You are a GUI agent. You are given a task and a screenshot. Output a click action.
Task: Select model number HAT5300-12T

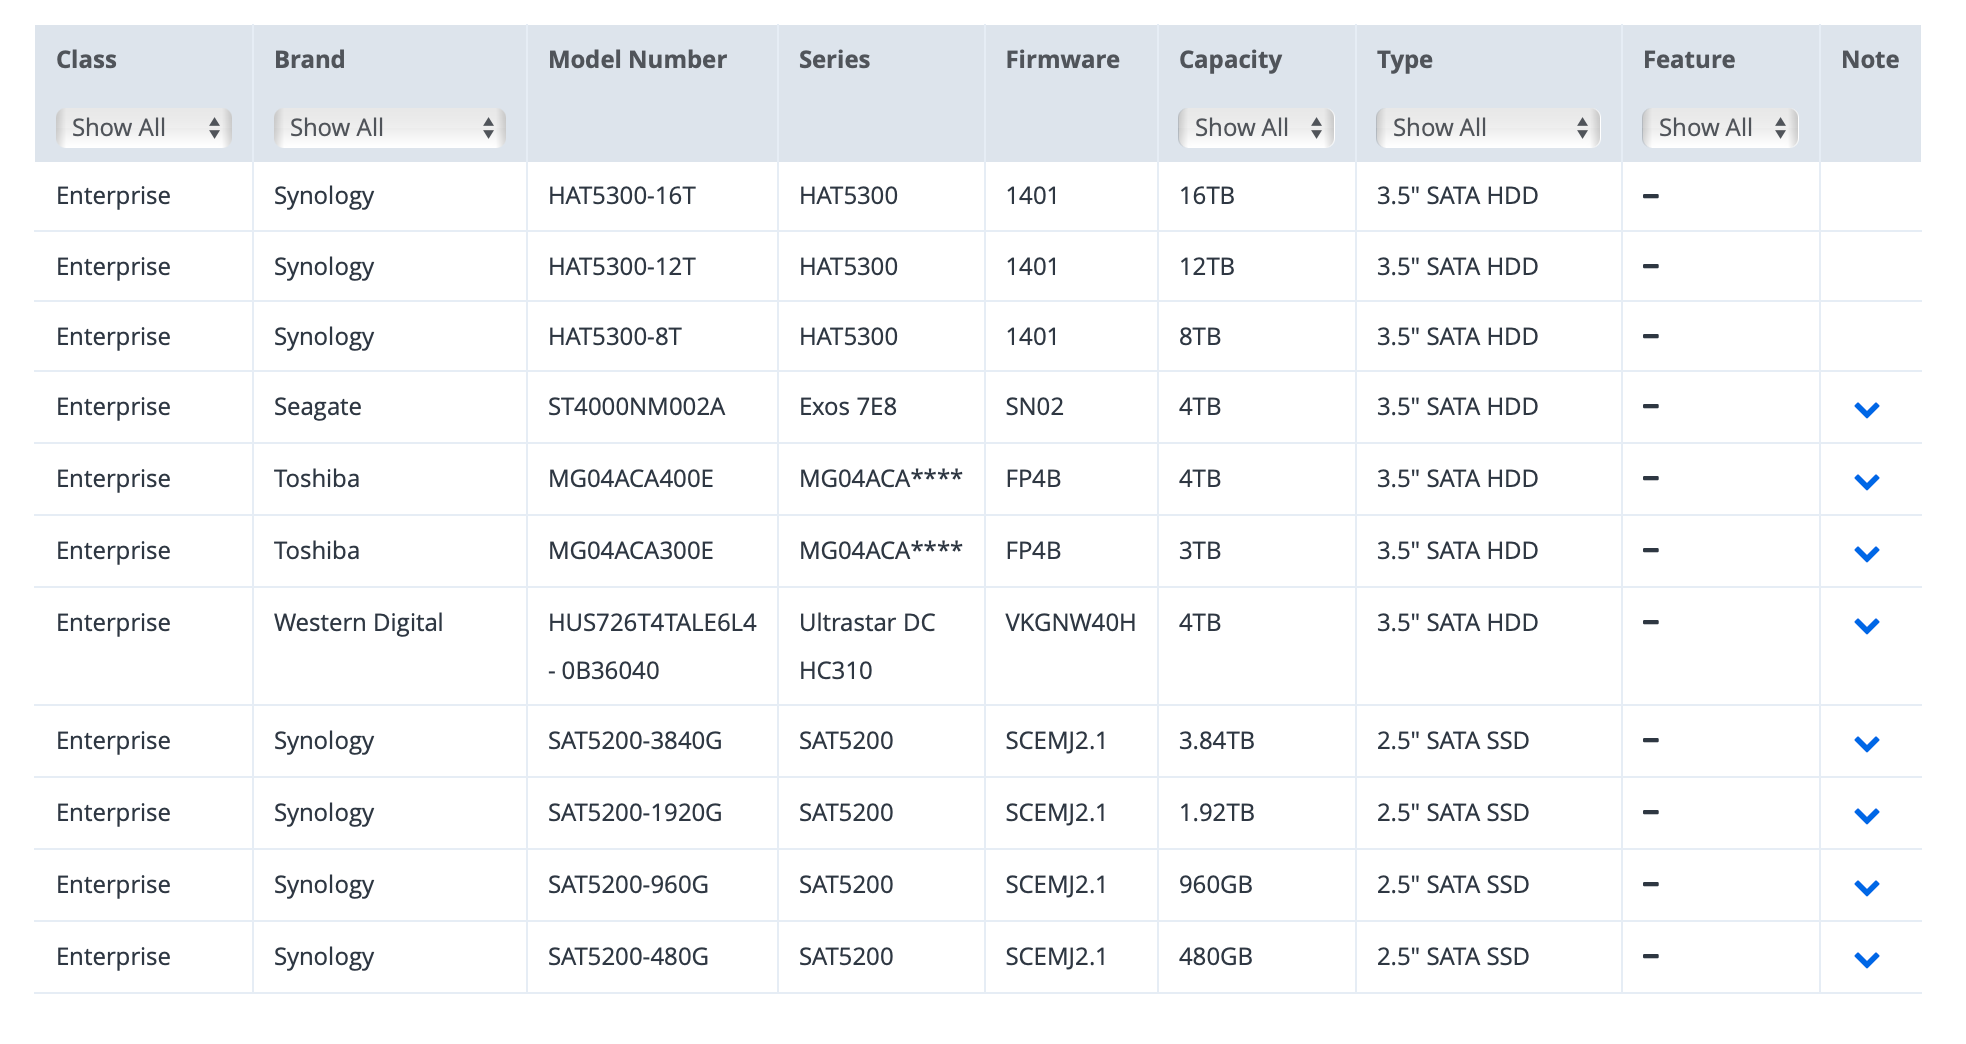[622, 266]
